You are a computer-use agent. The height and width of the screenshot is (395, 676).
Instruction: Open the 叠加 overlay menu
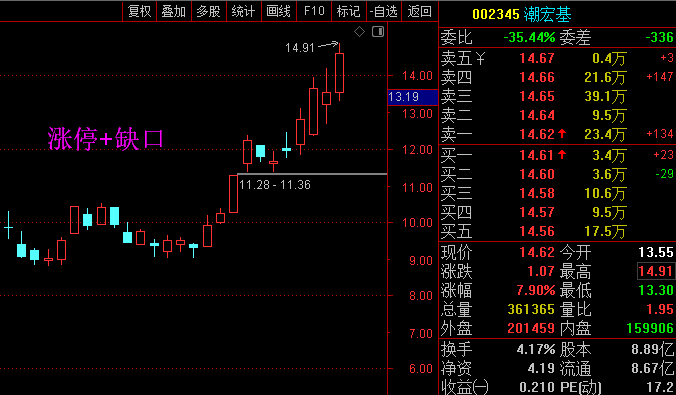(x=174, y=11)
